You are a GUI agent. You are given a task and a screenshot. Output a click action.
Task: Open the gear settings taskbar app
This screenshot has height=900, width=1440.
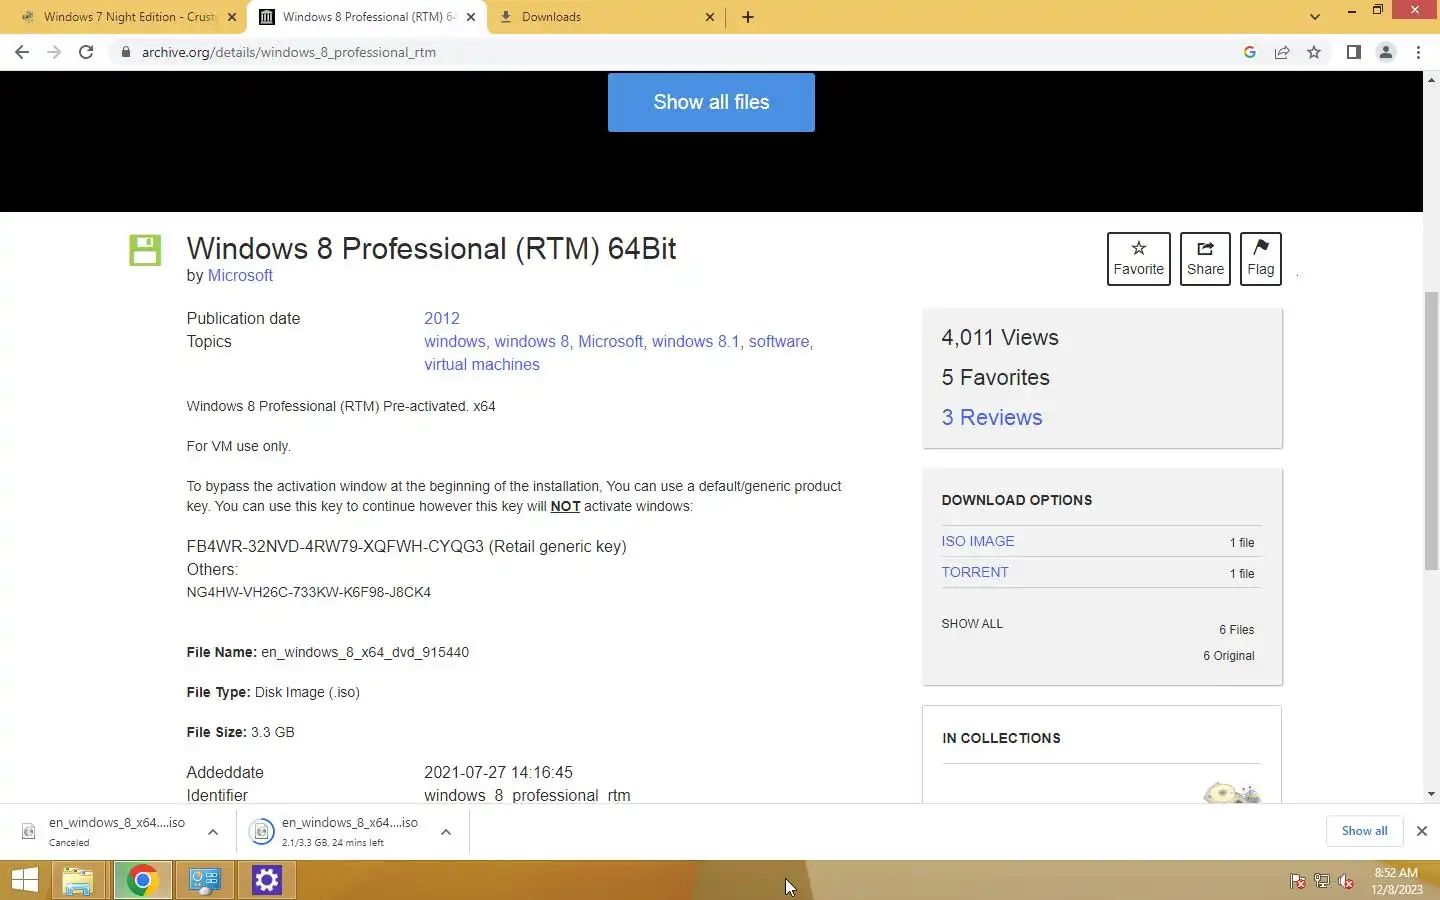(x=266, y=880)
